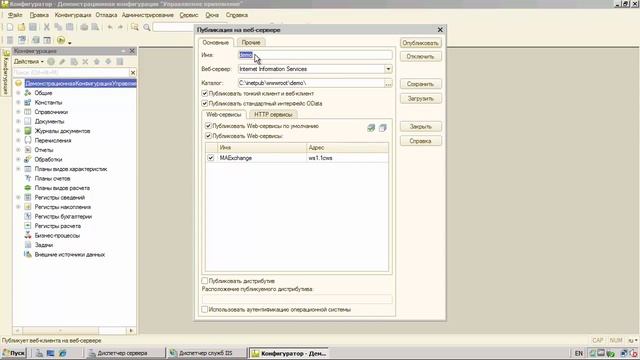
Task: Open the Действия dropdown menu
Action: (29, 62)
